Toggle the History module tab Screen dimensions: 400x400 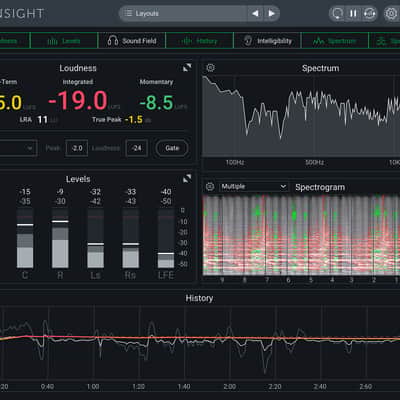(200, 41)
